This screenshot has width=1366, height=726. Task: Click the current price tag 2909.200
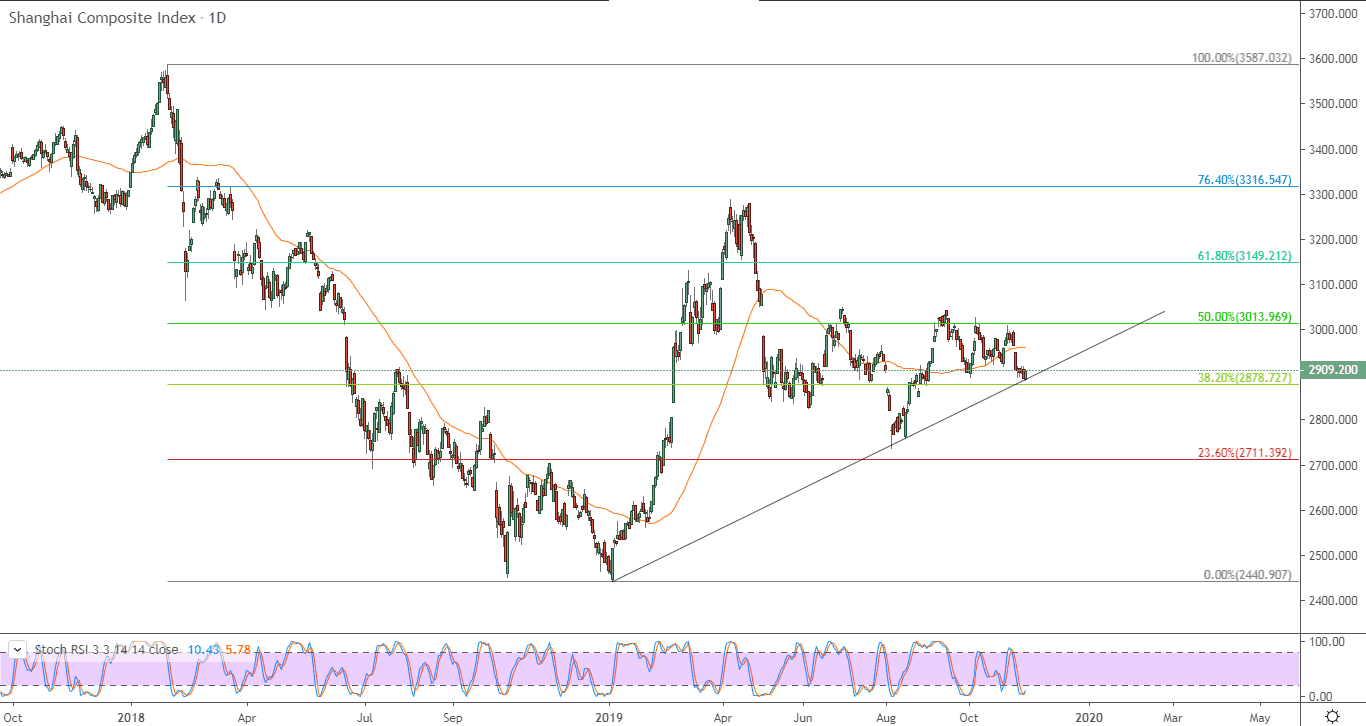click(x=1332, y=370)
